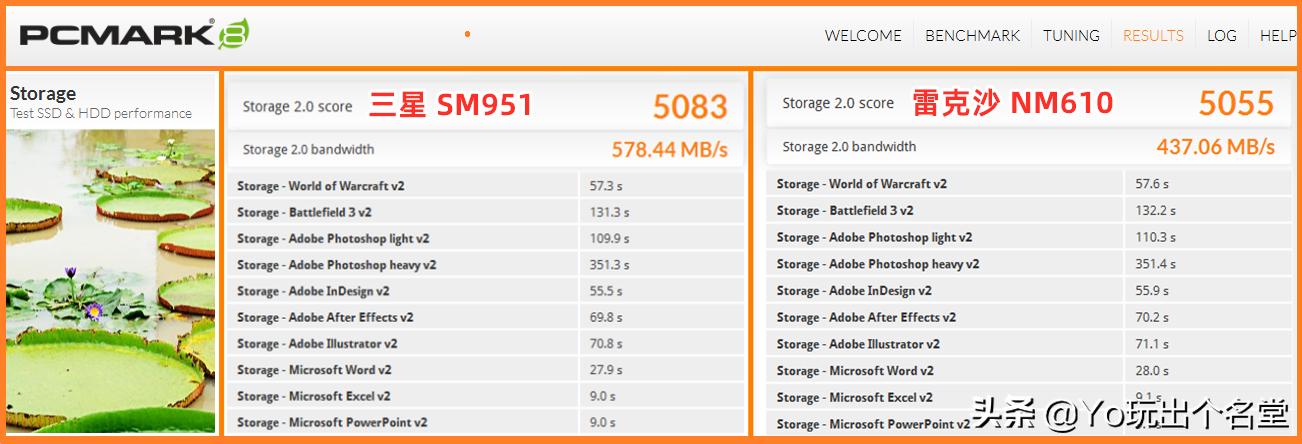Select the 437.06 MB/s bandwidth value
1302x444 pixels.
click(x=1215, y=147)
